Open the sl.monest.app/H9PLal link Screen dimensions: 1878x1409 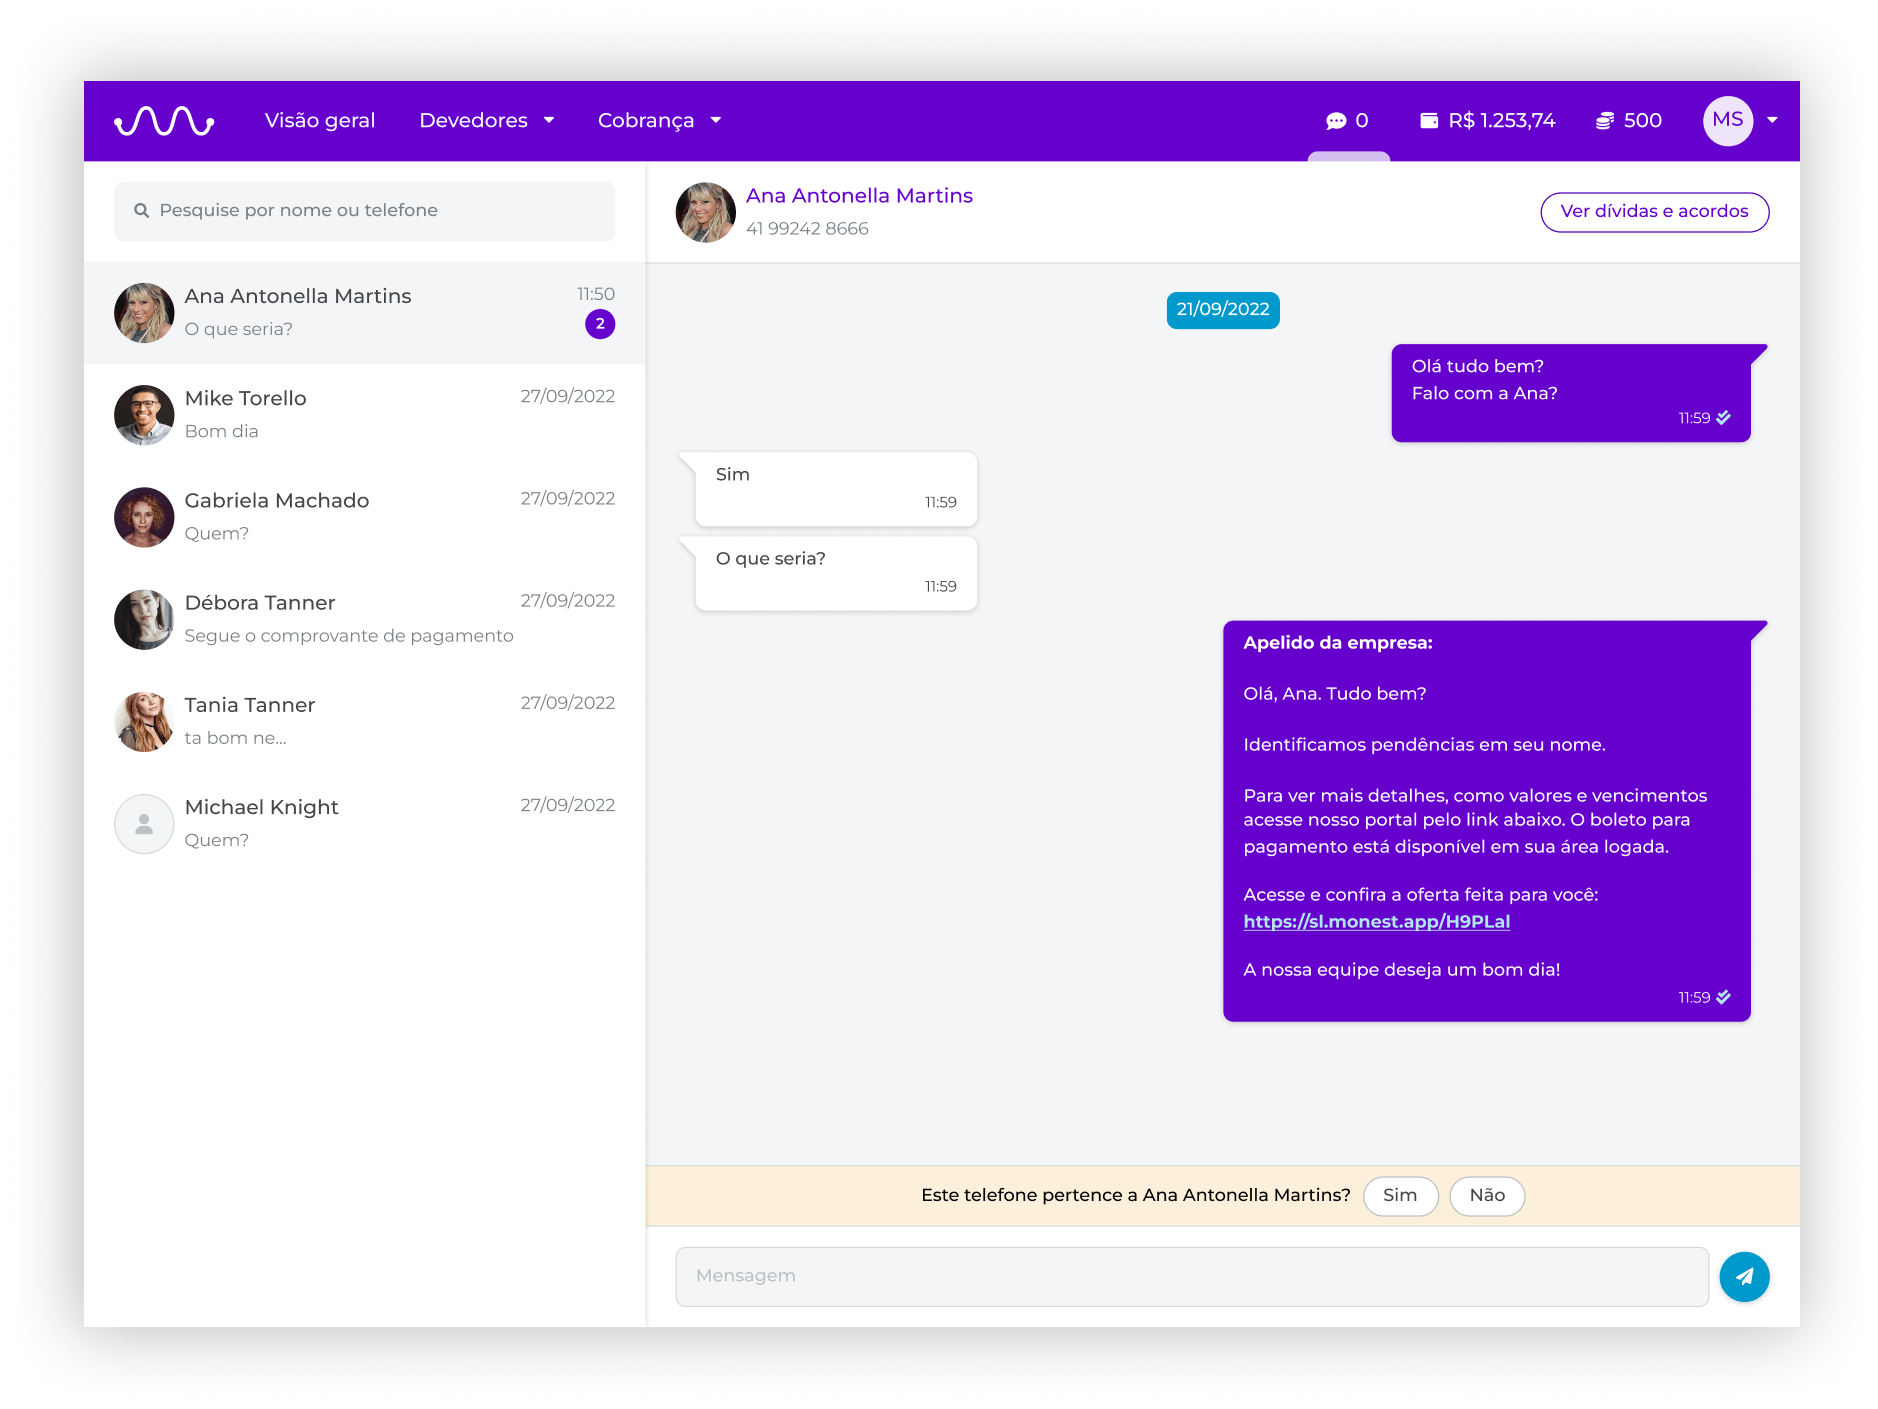pyautogui.click(x=1376, y=922)
